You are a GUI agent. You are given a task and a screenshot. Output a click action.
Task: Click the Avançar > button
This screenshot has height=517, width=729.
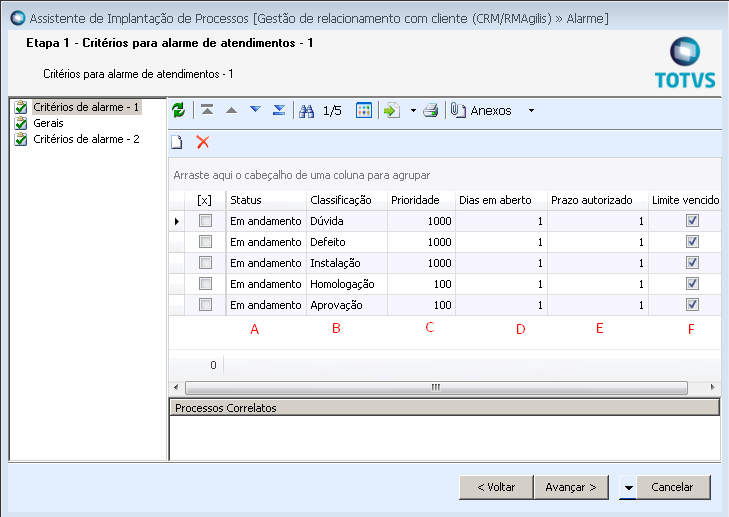tap(571, 487)
